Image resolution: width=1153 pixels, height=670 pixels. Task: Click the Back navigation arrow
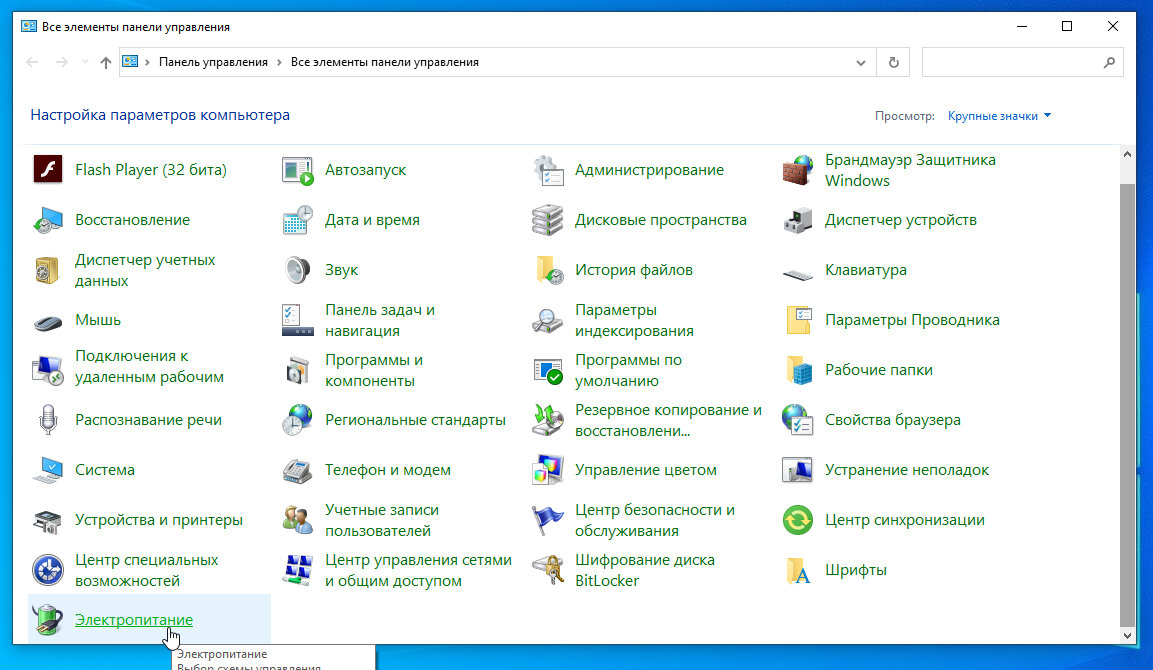tap(32, 63)
